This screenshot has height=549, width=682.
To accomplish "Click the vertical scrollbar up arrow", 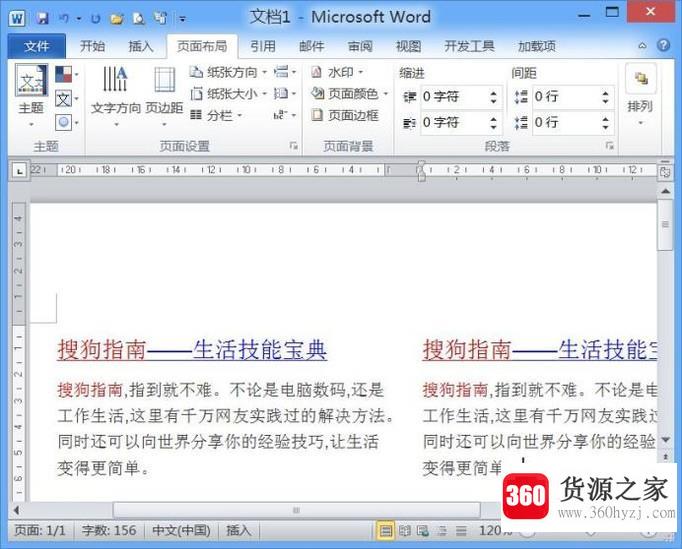I will pos(665,191).
